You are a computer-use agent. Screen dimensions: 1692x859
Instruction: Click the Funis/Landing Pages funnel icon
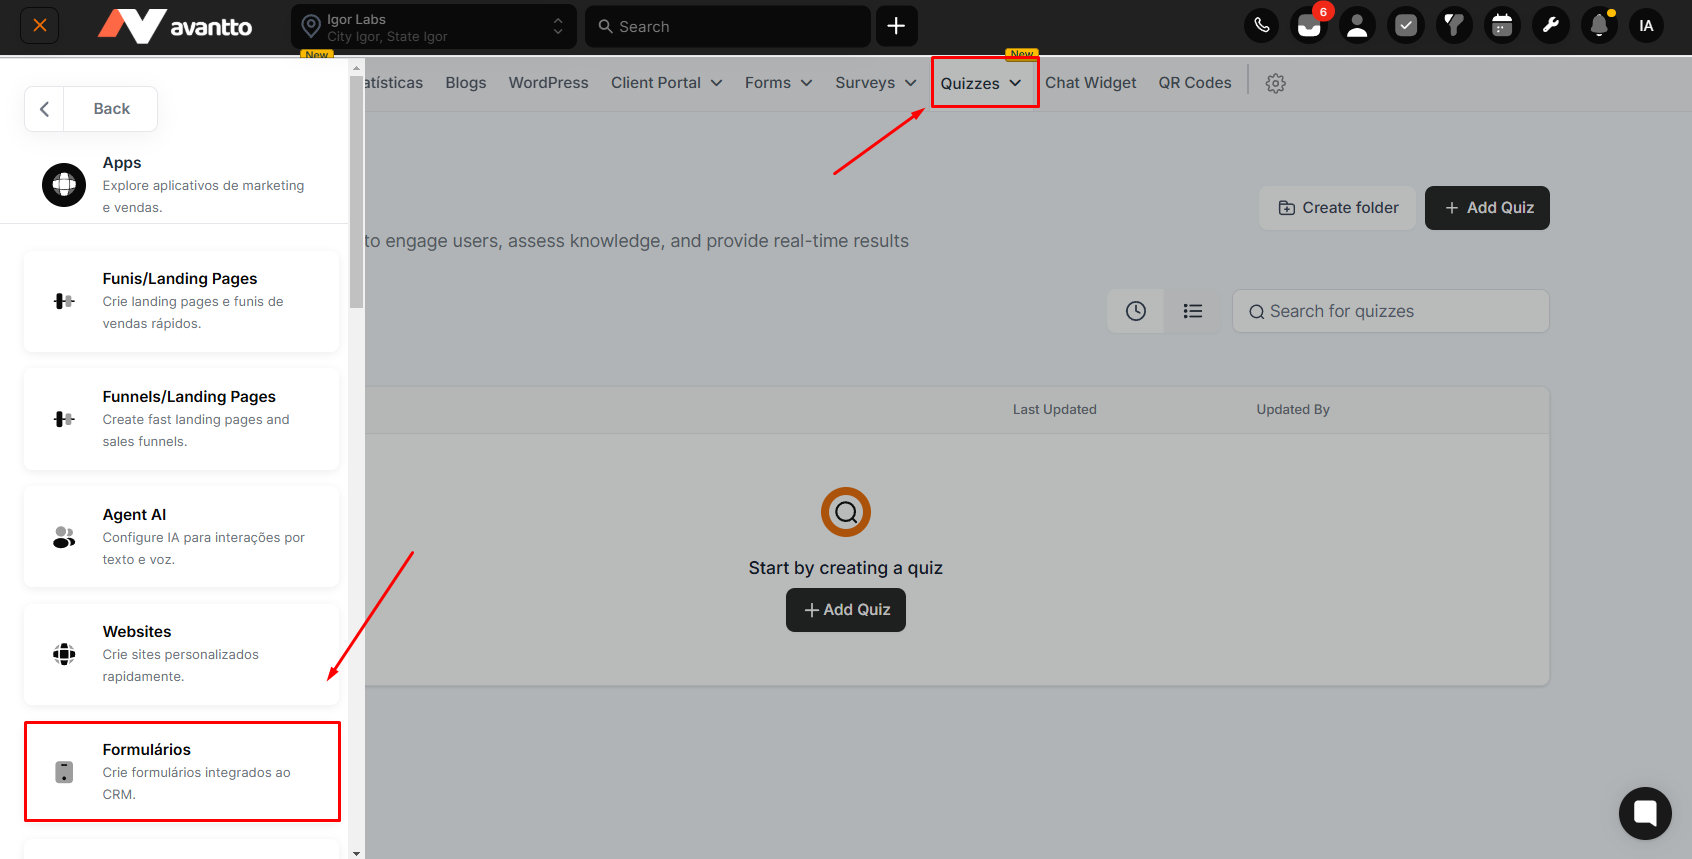[x=64, y=301]
